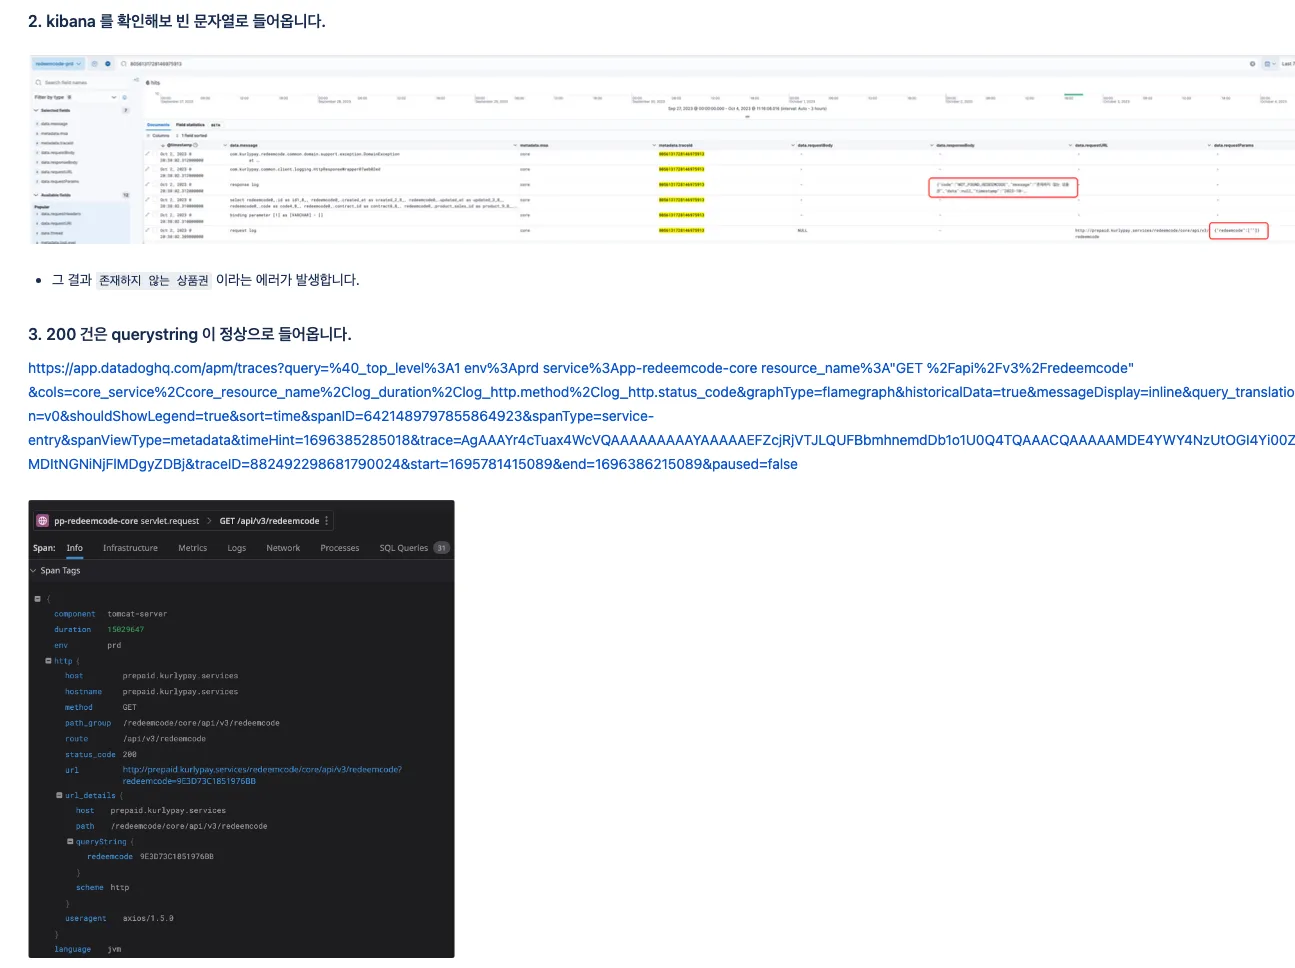
Task: Click the scheme value http
Action: pos(120,888)
